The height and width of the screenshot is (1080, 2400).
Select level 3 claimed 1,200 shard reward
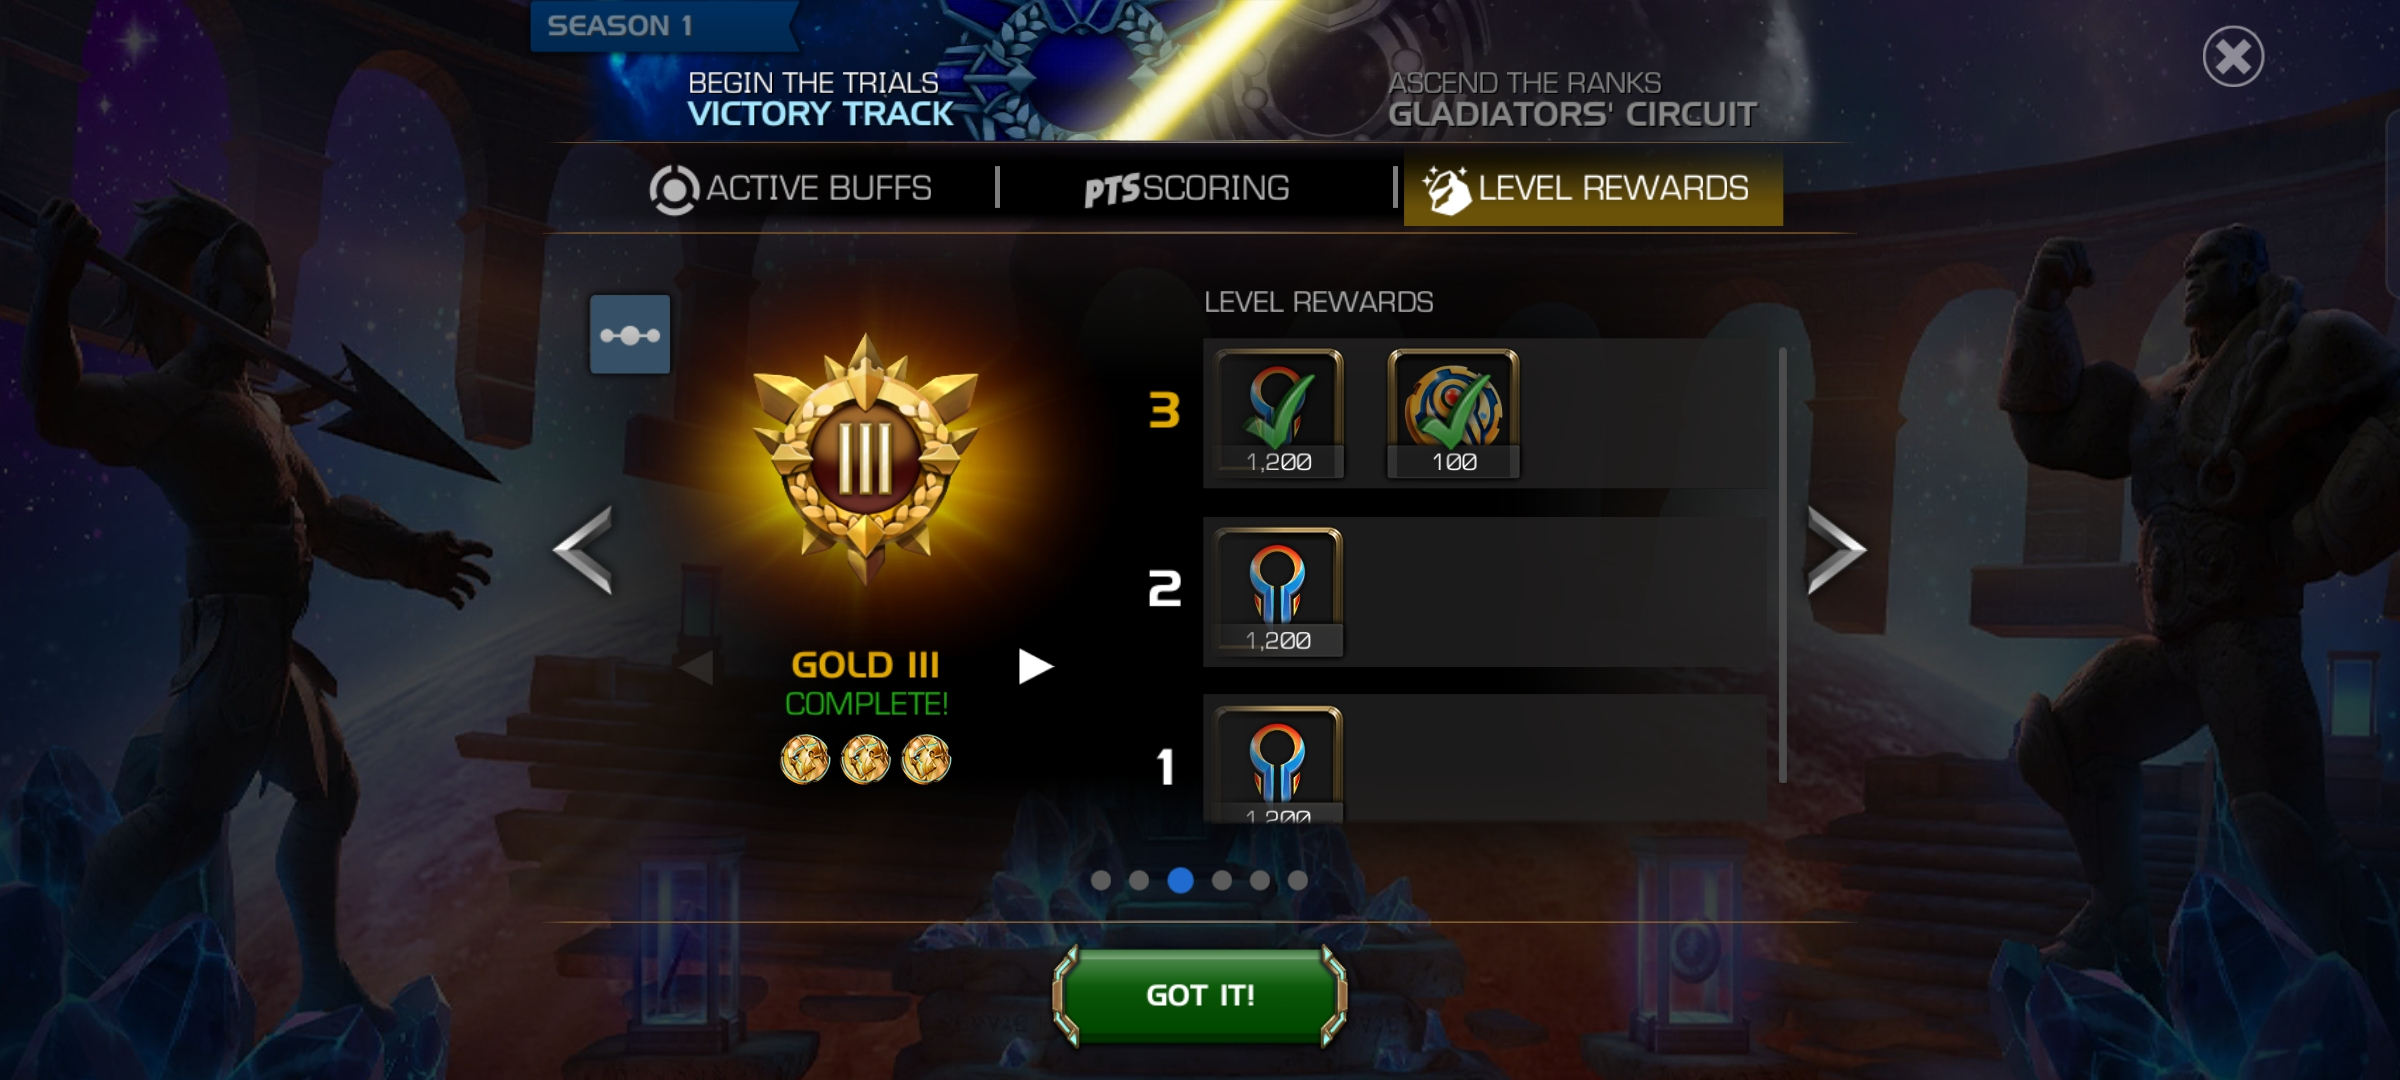[1278, 413]
